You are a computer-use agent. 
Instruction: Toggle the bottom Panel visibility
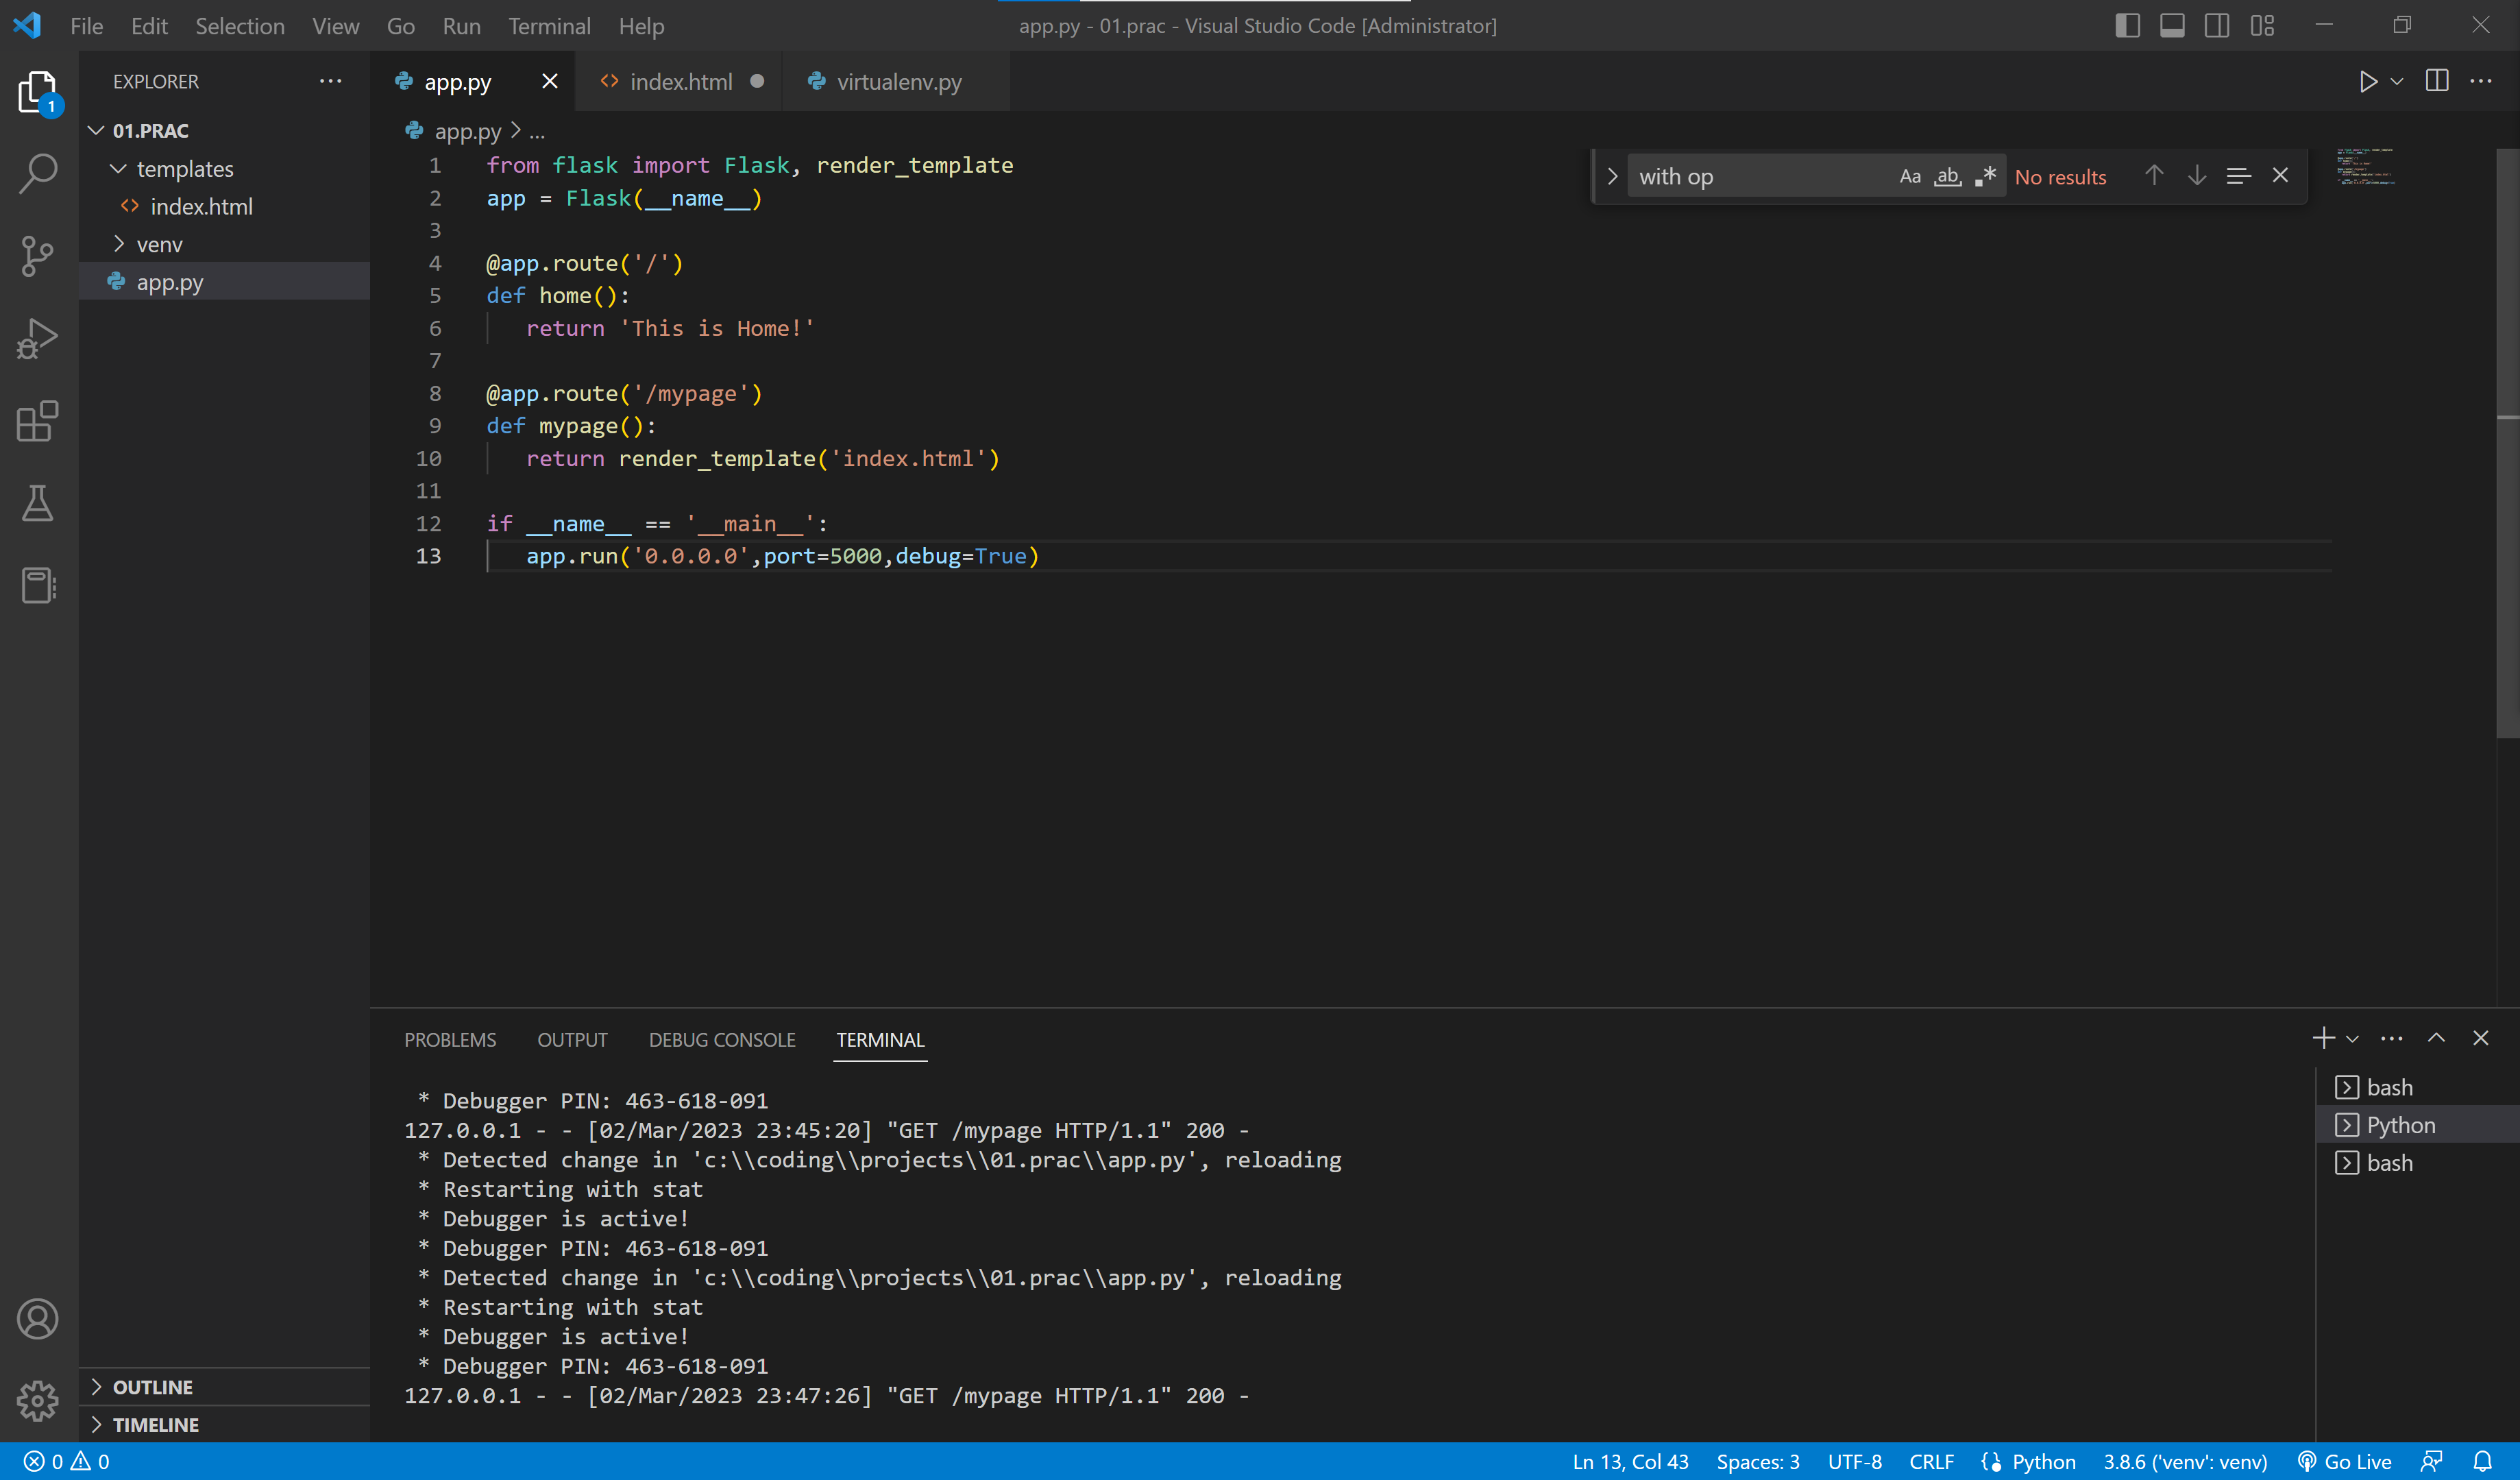click(2172, 26)
